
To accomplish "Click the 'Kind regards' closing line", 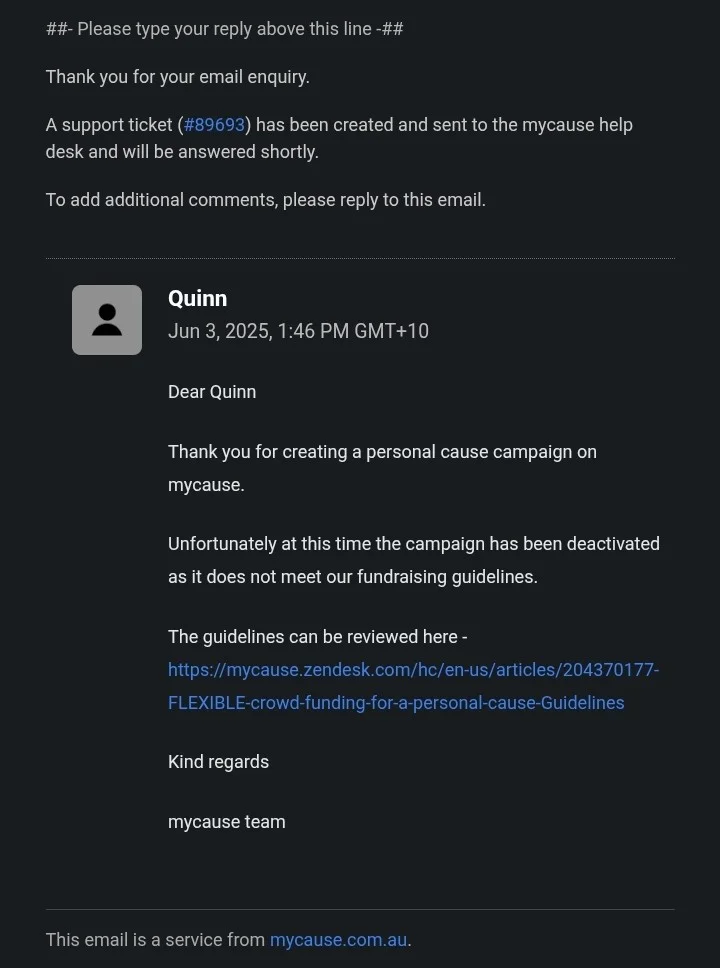I will (218, 762).
